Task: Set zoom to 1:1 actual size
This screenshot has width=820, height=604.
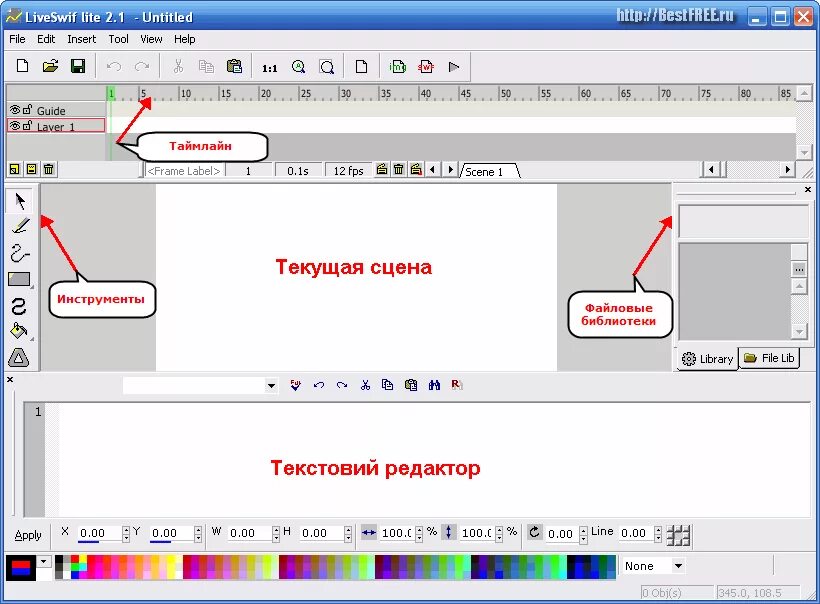Action: coord(270,68)
